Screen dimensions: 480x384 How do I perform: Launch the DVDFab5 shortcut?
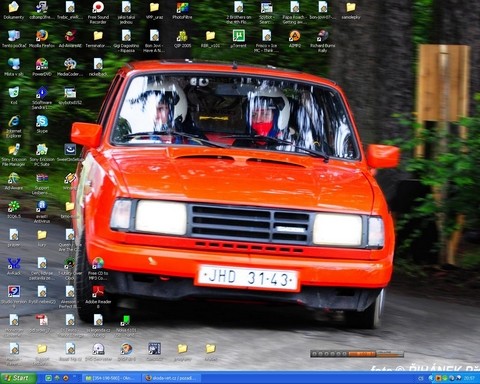126,353
